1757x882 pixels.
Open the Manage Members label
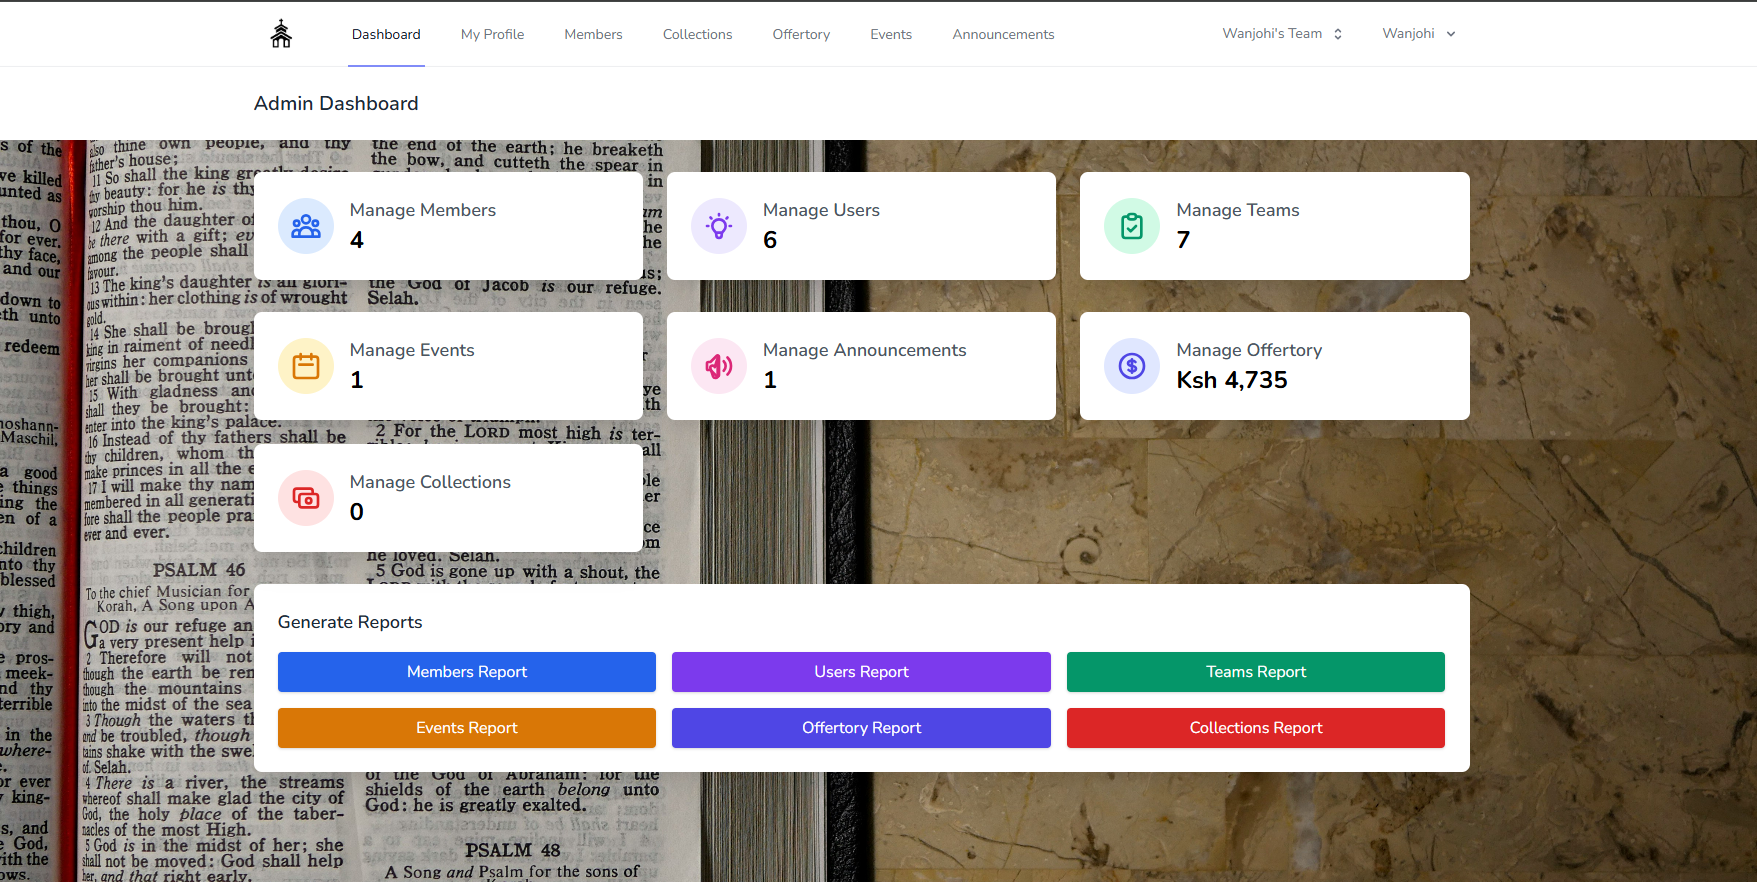coord(423,210)
